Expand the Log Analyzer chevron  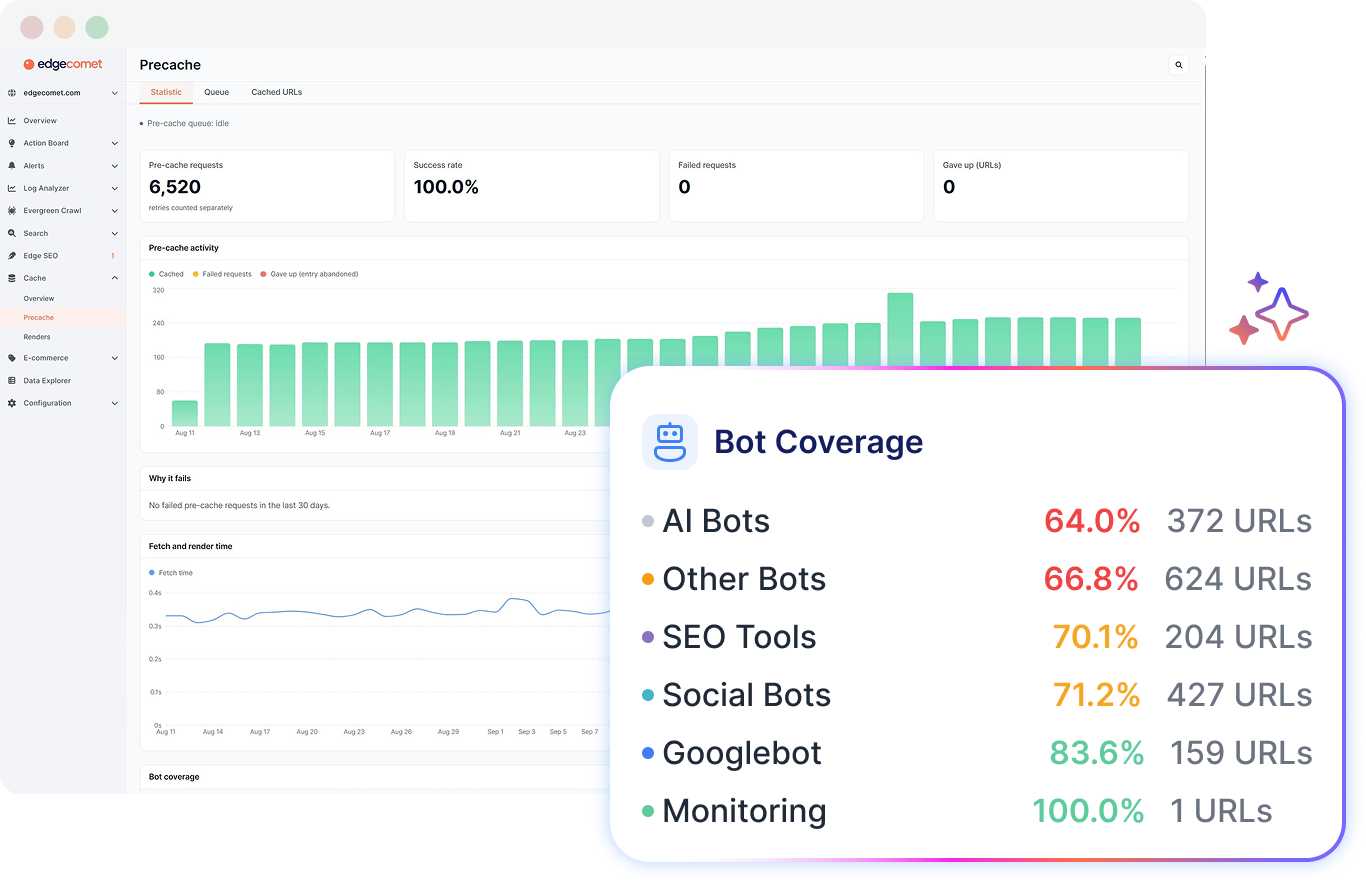[115, 188]
